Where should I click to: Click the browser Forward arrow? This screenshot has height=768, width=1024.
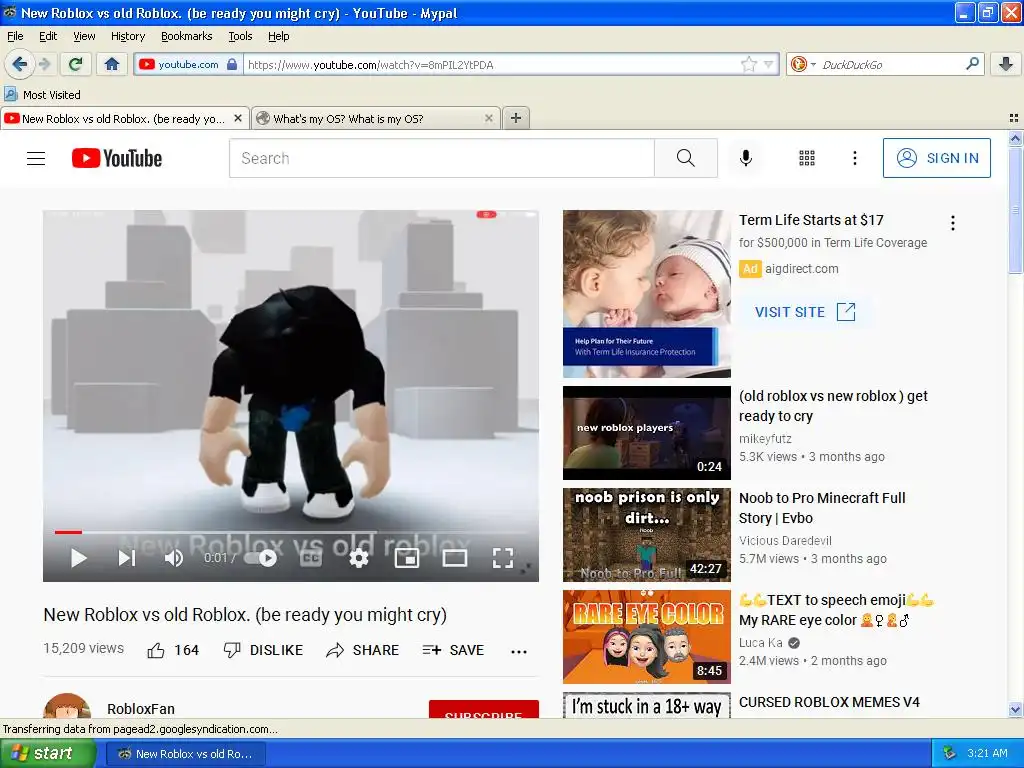pos(44,64)
